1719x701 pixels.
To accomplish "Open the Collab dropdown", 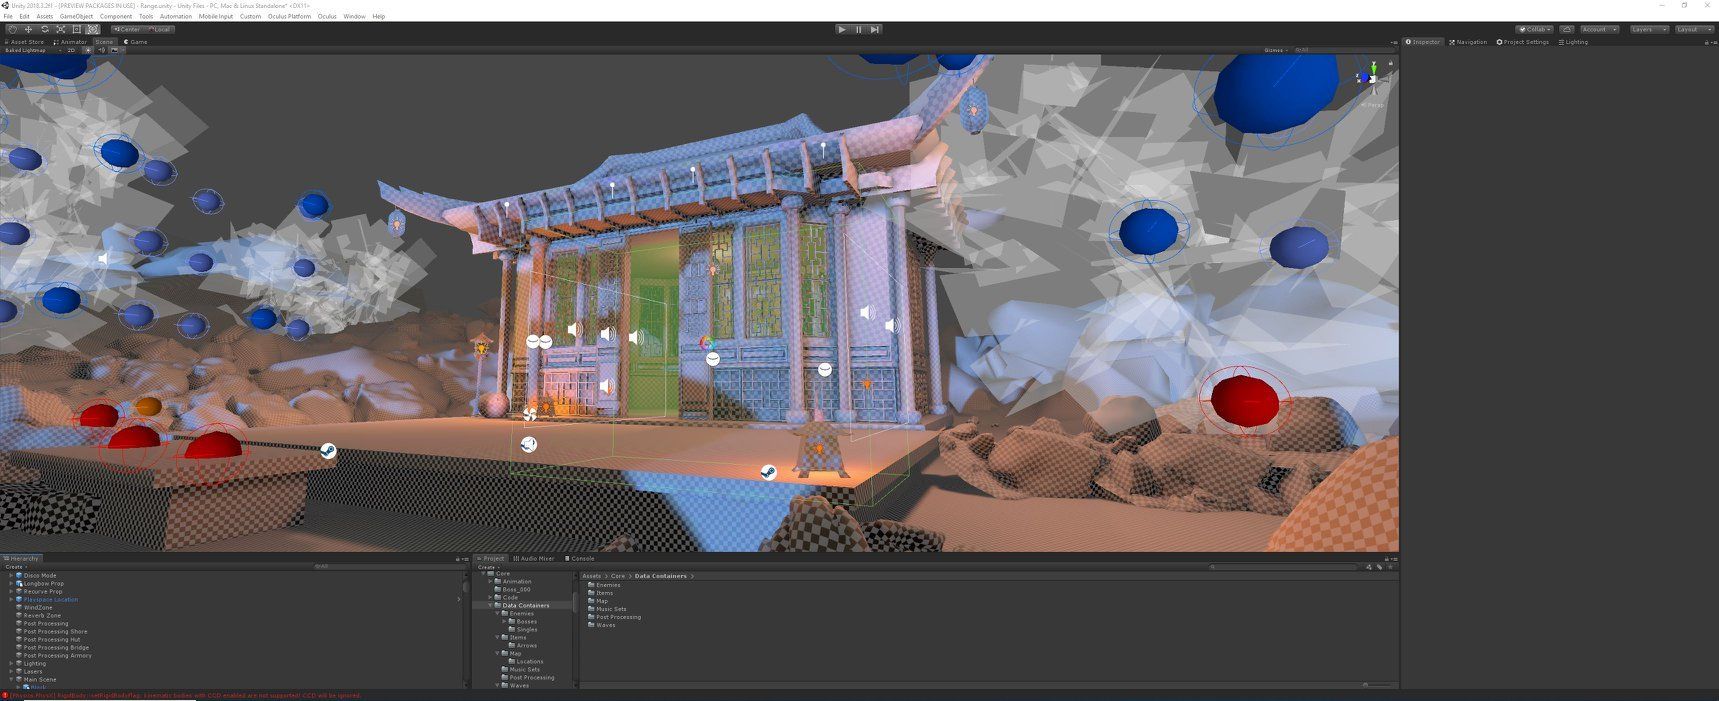I will click(x=1534, y=29).
